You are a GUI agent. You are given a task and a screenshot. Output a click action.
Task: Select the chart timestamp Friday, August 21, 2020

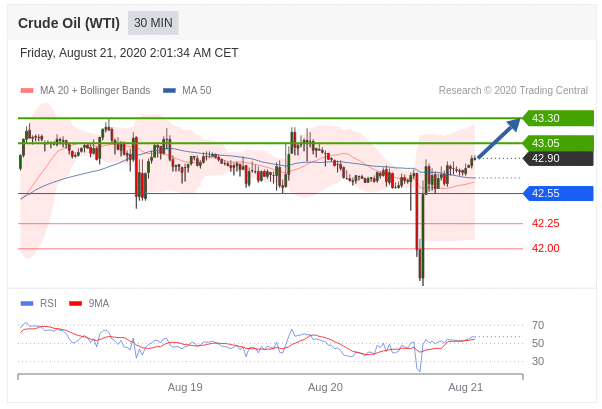pos(129,53)
